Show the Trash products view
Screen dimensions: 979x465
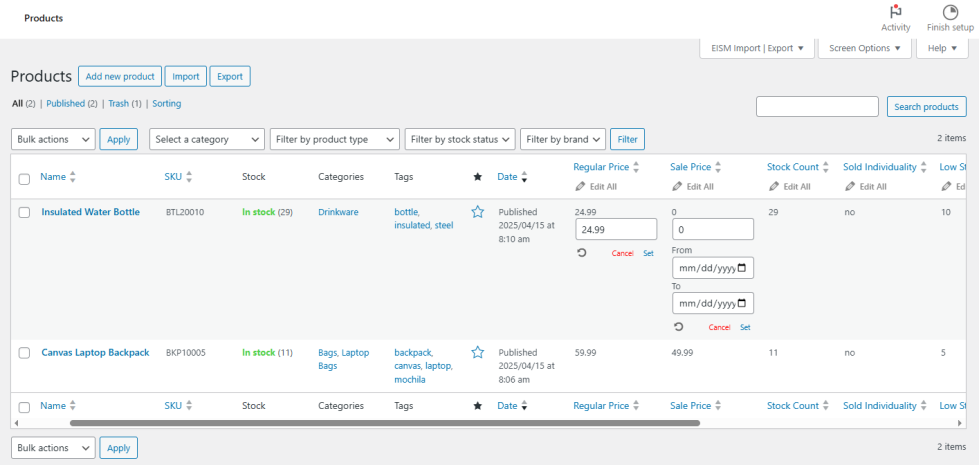click(x=118, y=103)
